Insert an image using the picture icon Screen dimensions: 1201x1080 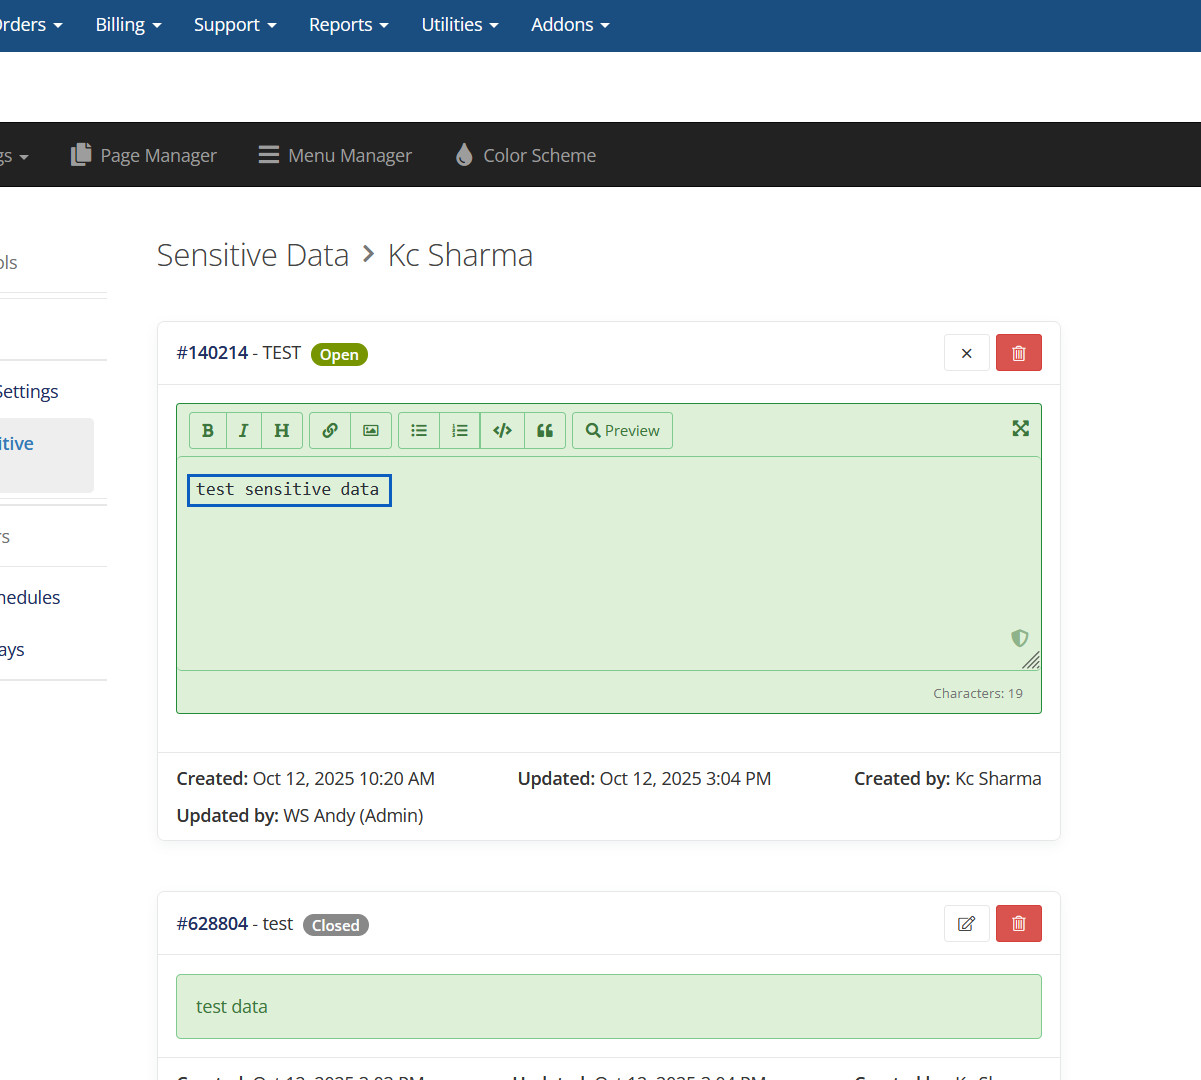coord(371,431)
